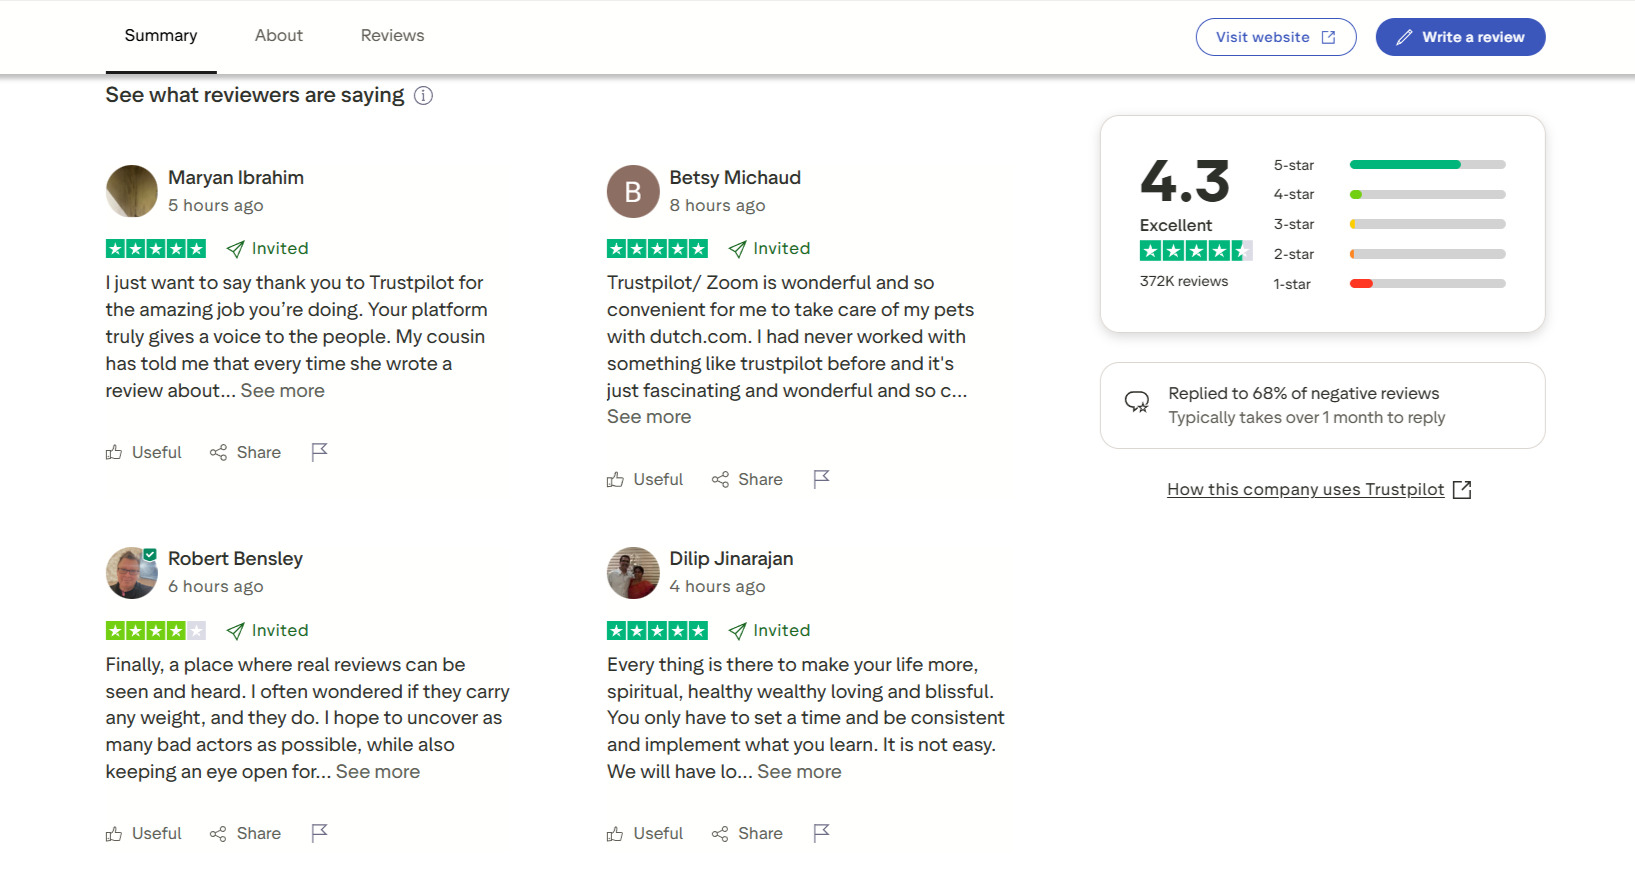Click Invited badge on Maryan Ibrahim's review
Viewport: 1635px width, 876px height.
click(268, 249)
